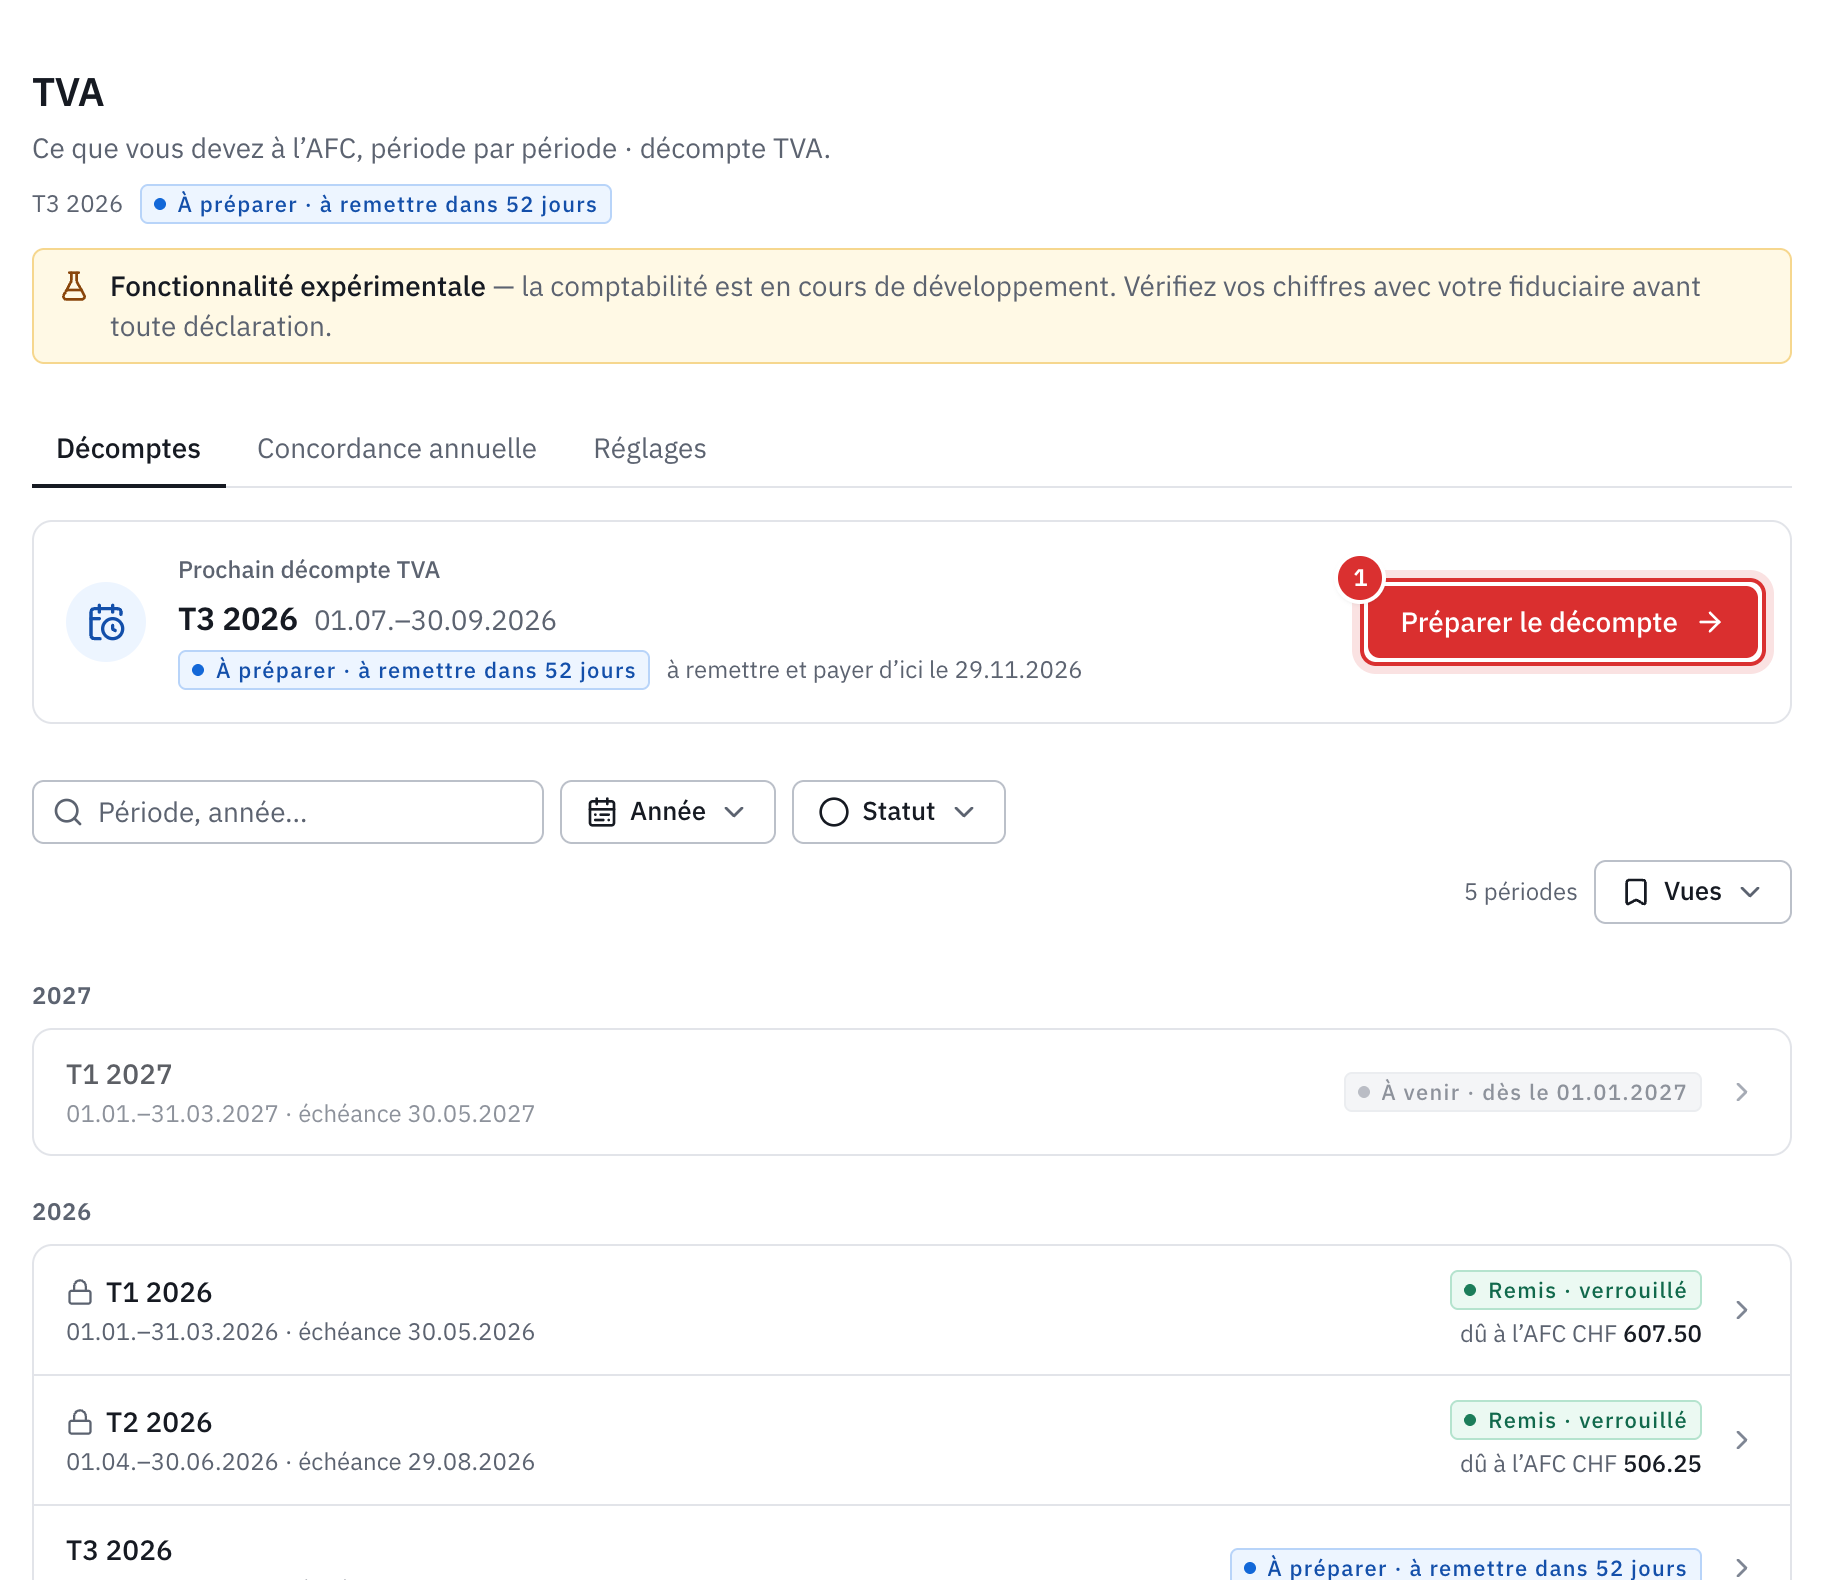Click the arrow icon on Préparer le décompte

1711,622
